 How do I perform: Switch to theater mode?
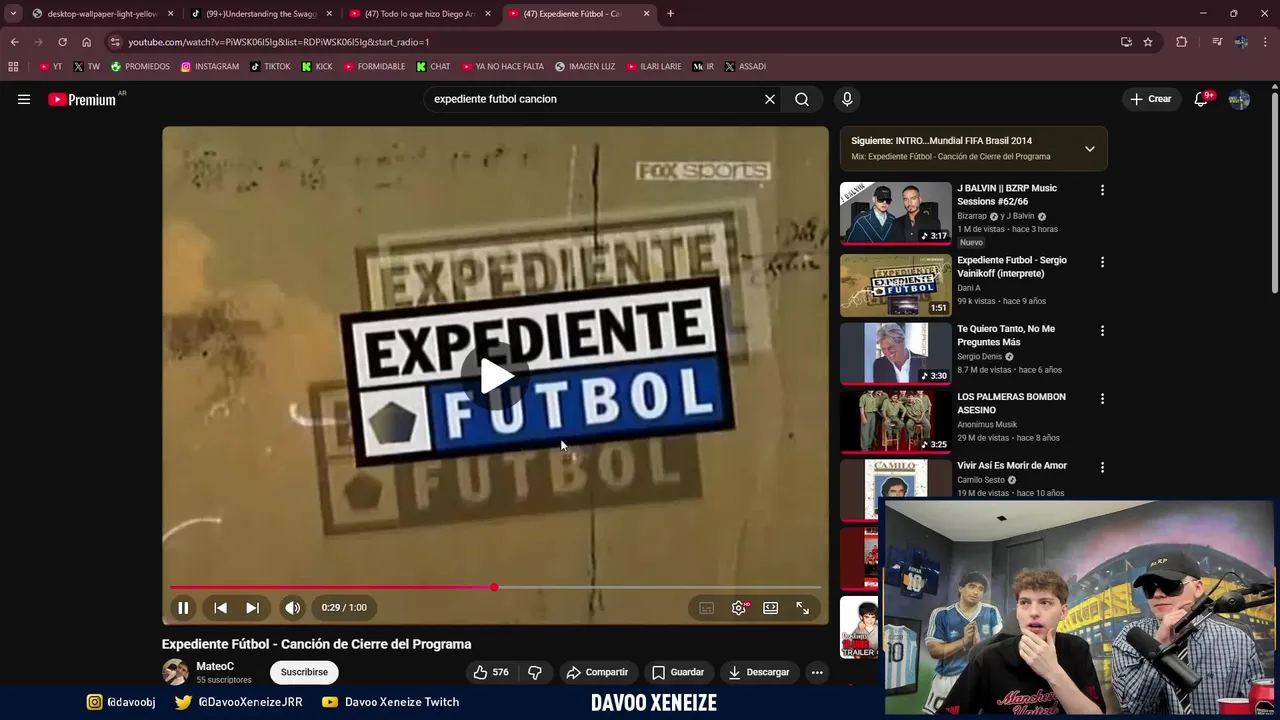[771, 607]
